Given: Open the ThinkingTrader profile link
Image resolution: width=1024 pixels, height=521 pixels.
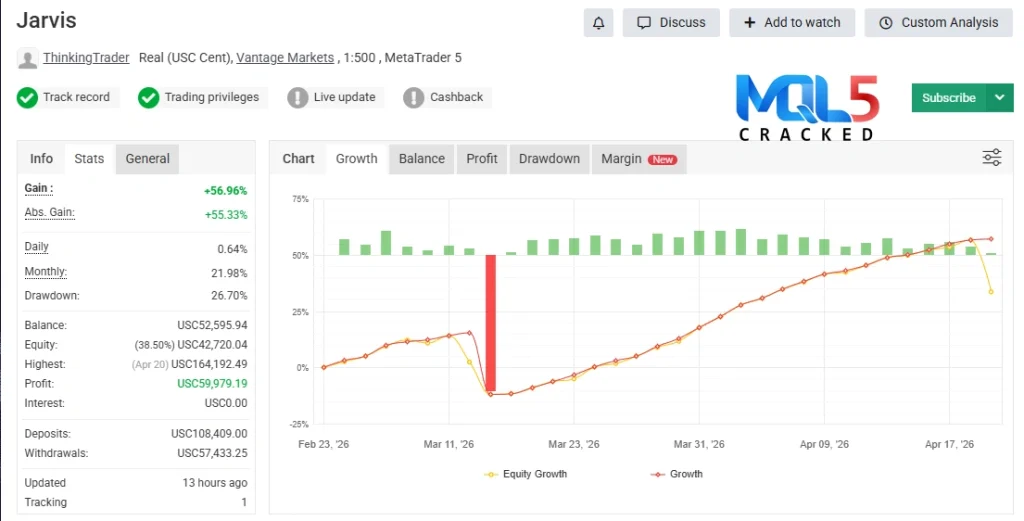Looking at the screenshot, I should click(x=86, y=57).
